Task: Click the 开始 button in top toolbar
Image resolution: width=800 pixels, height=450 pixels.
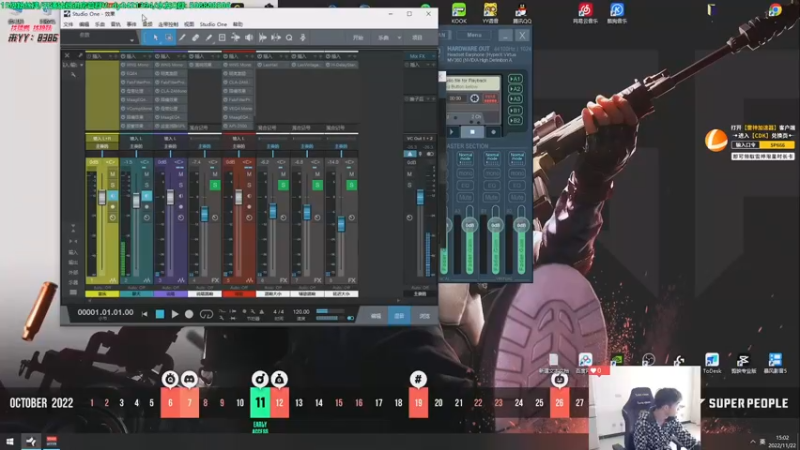Action: pos(358,37)
